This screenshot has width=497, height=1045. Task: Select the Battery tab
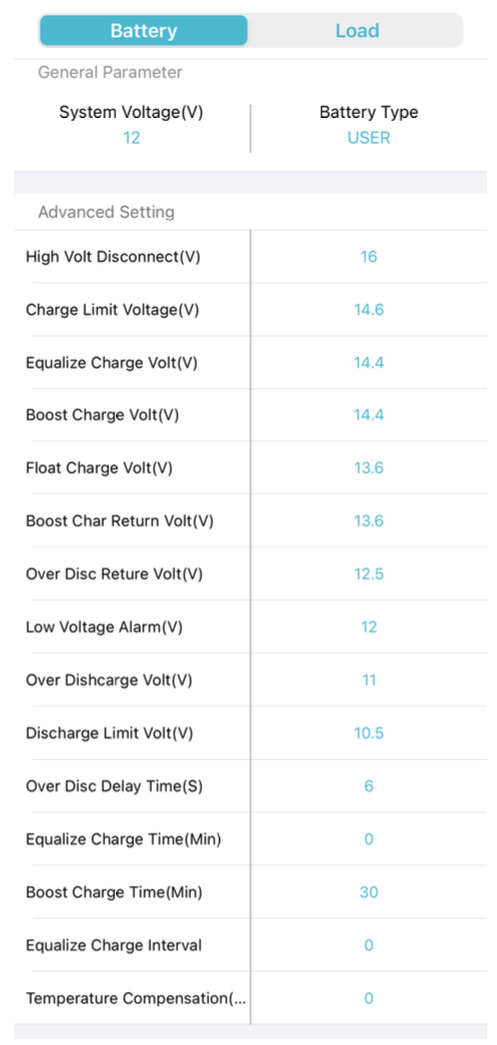(144, 31)
